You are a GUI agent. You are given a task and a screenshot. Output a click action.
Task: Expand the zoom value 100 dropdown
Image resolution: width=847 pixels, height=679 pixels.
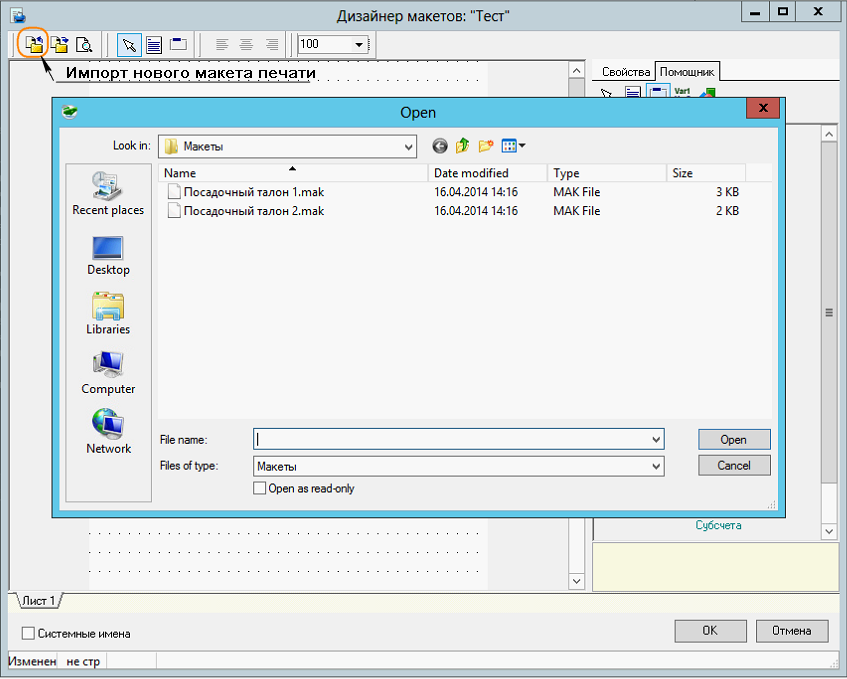[359, 44]
